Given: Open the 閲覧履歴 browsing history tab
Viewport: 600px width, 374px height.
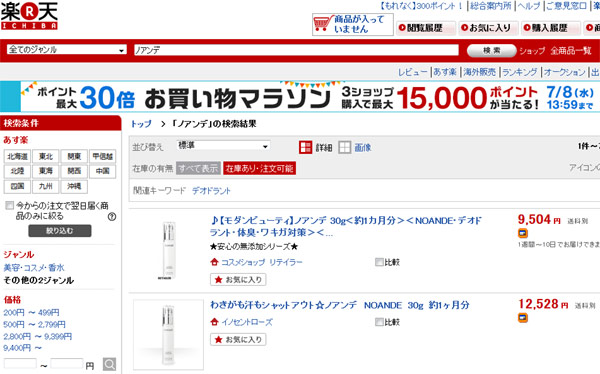Looking at the screenshot, I should (x=426, y=28).
